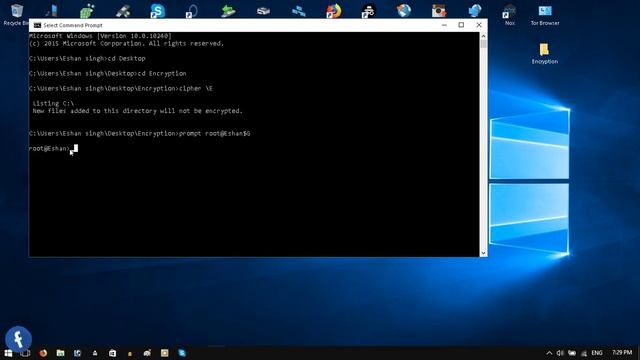Close the Command Prompt window
This screenshot has width=640, height=360.
pyautogui.click(x=479, y=25)
